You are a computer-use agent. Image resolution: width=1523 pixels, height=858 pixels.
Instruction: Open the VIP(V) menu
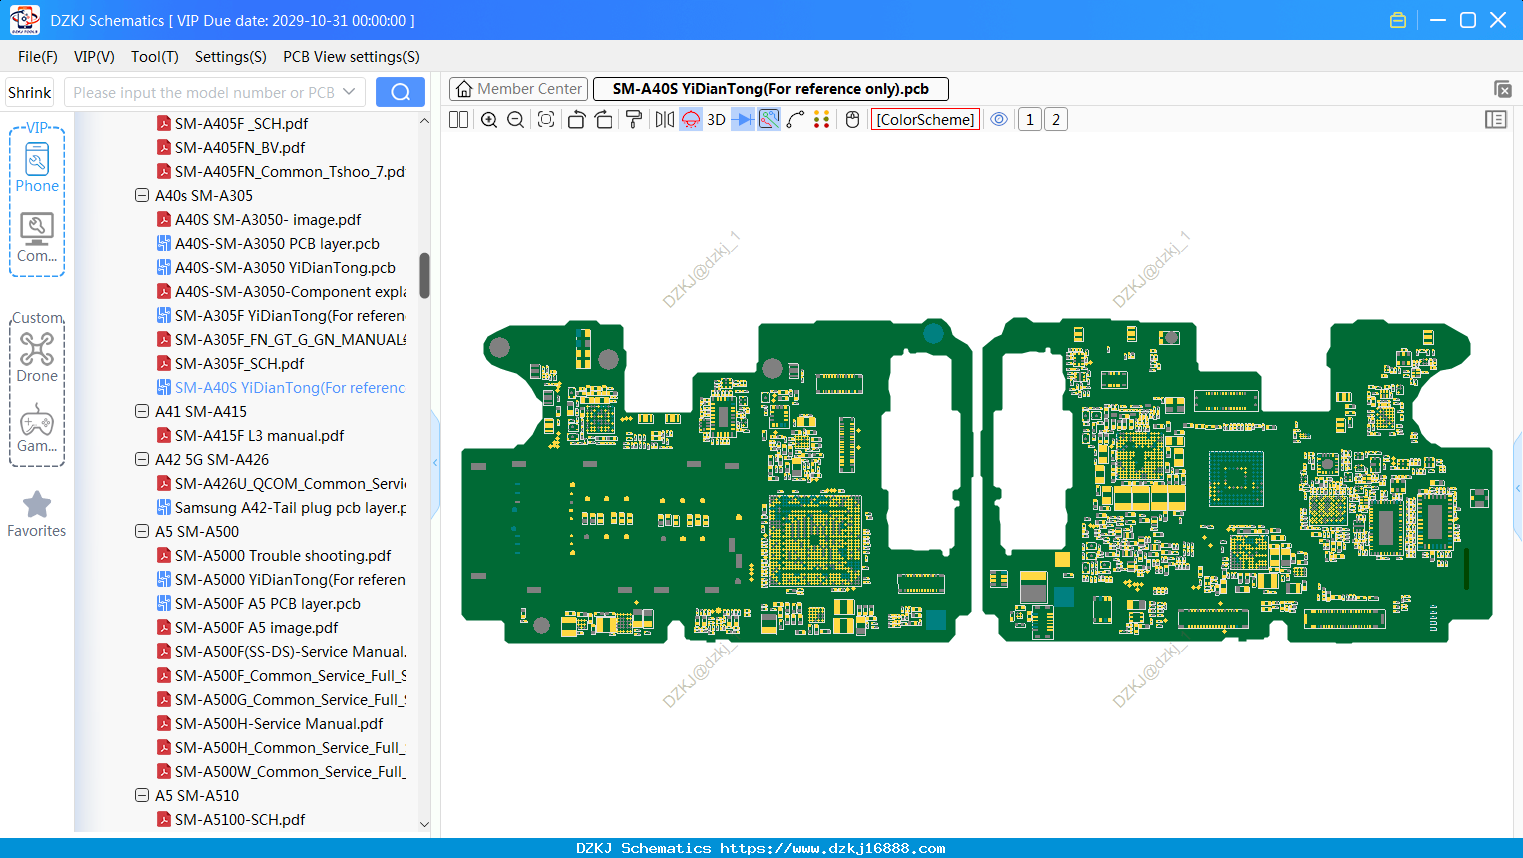point(94,57)
